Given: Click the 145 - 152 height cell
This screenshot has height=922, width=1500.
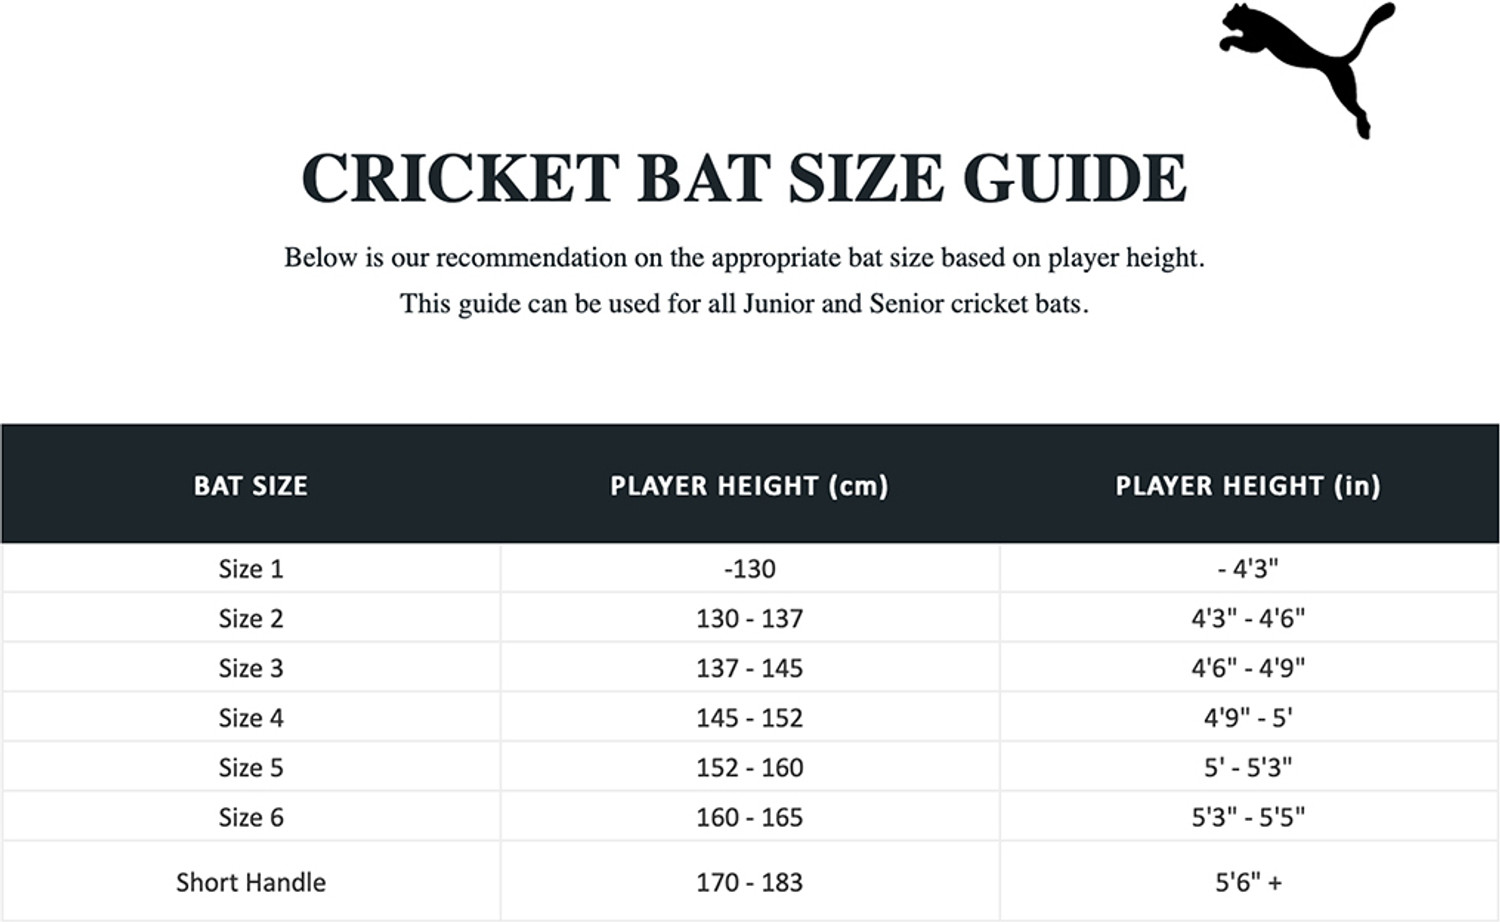Looking at the screenshot, I should point(749,718).
